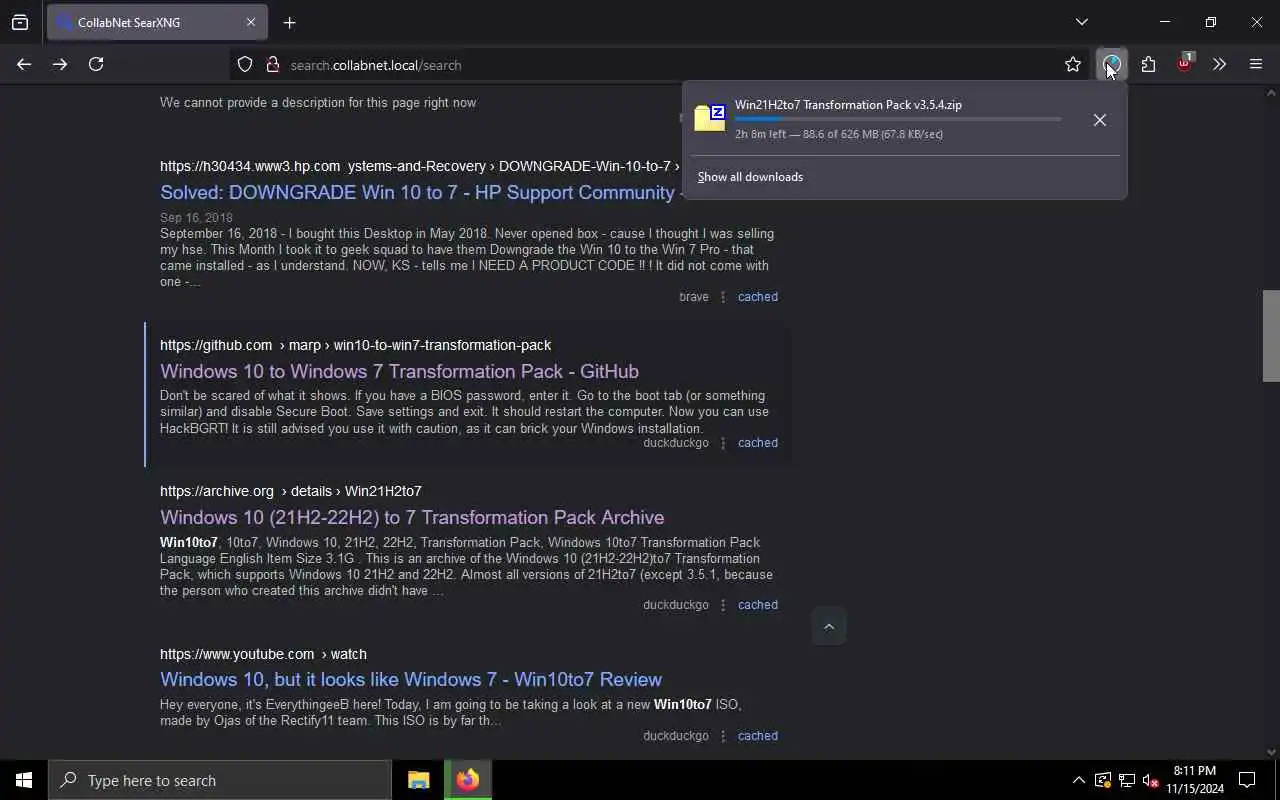Click the h30434.www3.hp.com result URL
This screenshot has width=1280, height=800.
pos(420,166)
